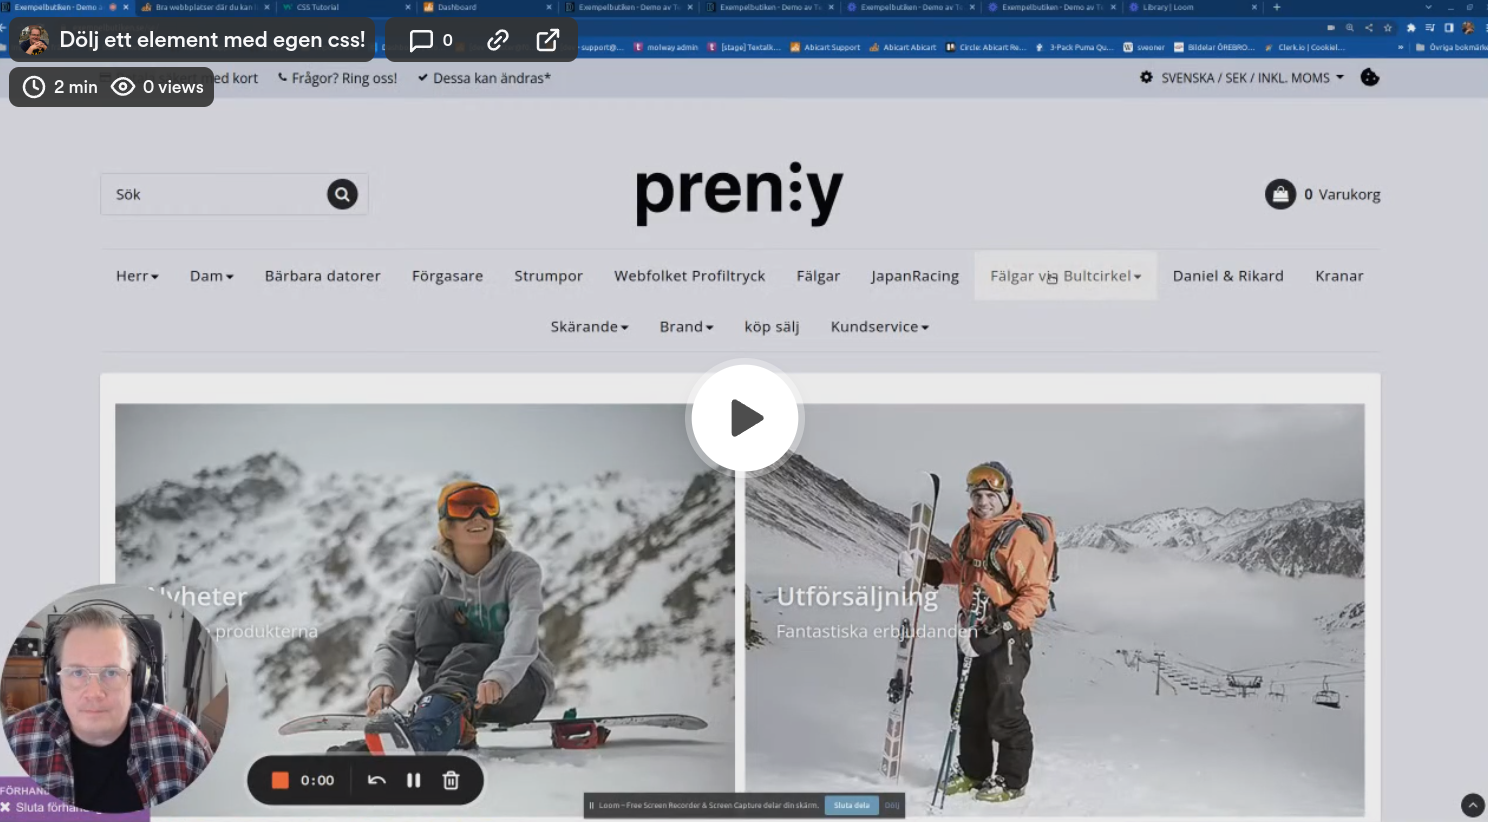This screenshot has height=822, width=1488.
Task: Copy video link with chain icon
Action: tap(498, 40)
